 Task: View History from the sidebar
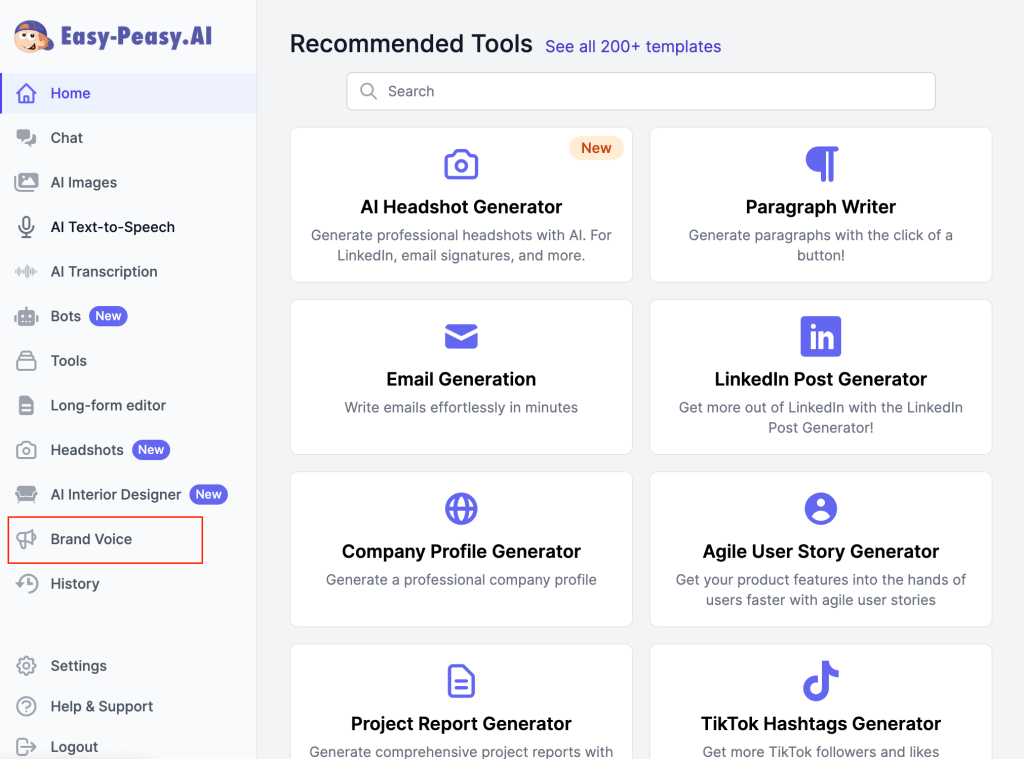(74, 584)
